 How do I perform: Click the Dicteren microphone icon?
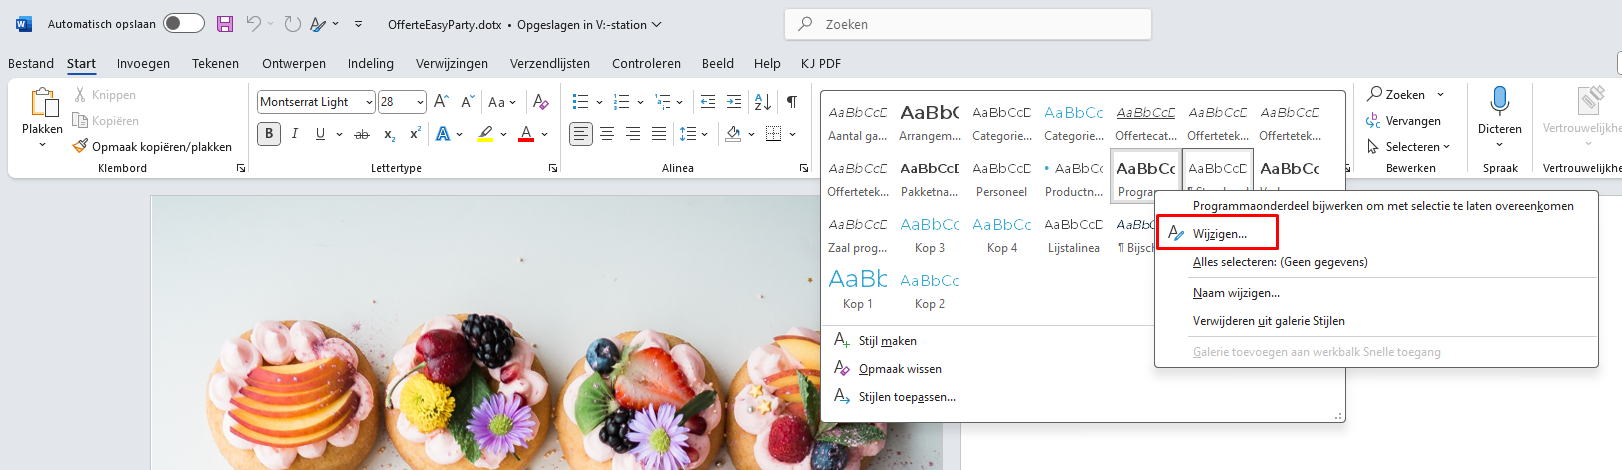pos(1500,102)
